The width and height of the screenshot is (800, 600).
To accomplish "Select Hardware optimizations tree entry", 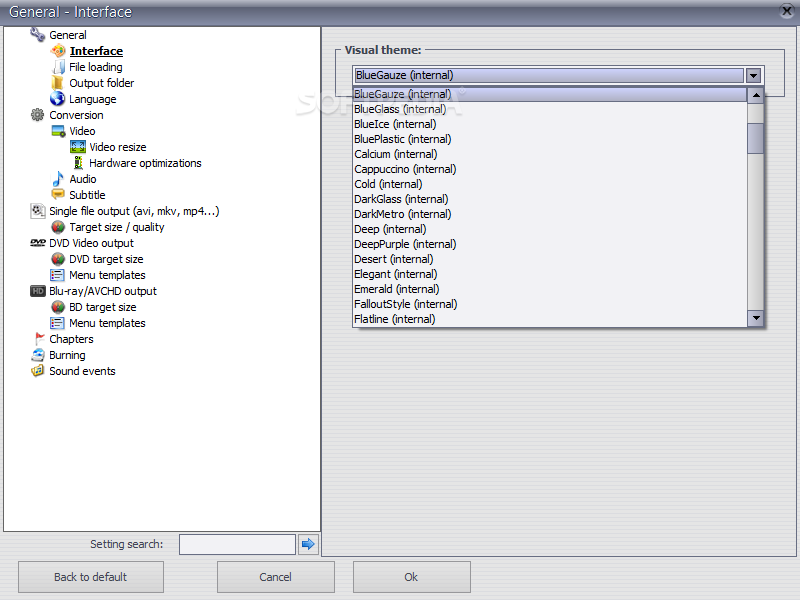I will click(x=145, y=163).
